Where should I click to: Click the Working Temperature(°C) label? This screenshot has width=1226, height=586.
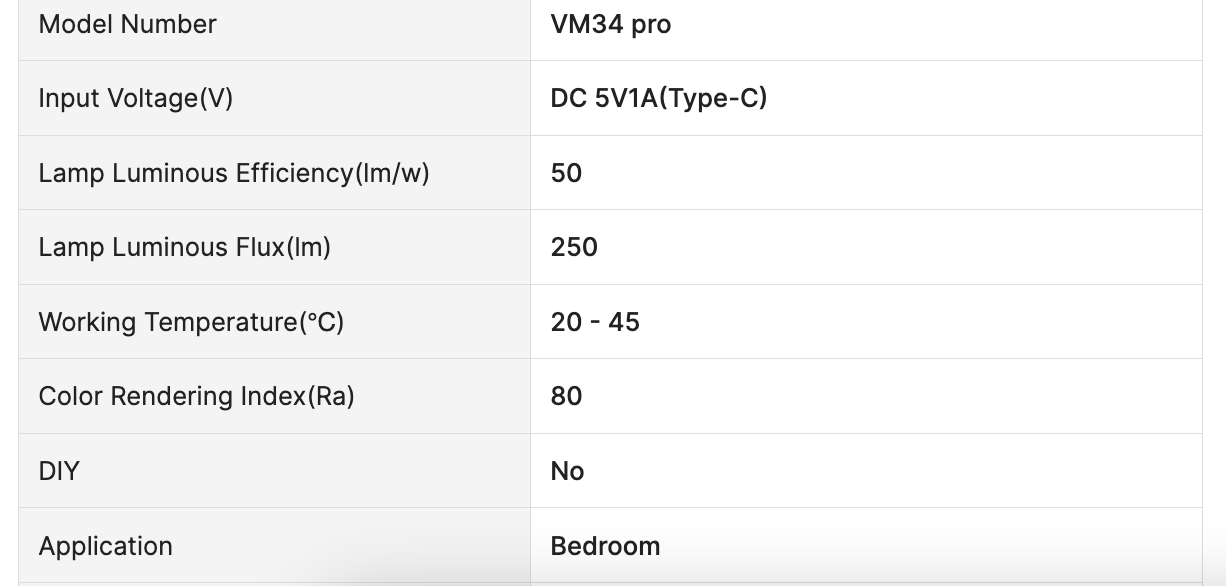tap(191, 322)
